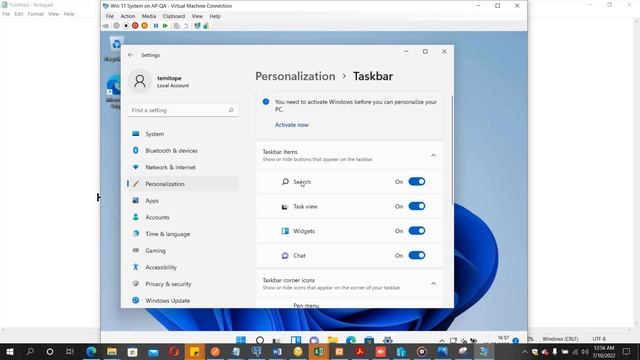Show hidden icons in the host system tray
The image size is (640, 360).
point(524,351)
